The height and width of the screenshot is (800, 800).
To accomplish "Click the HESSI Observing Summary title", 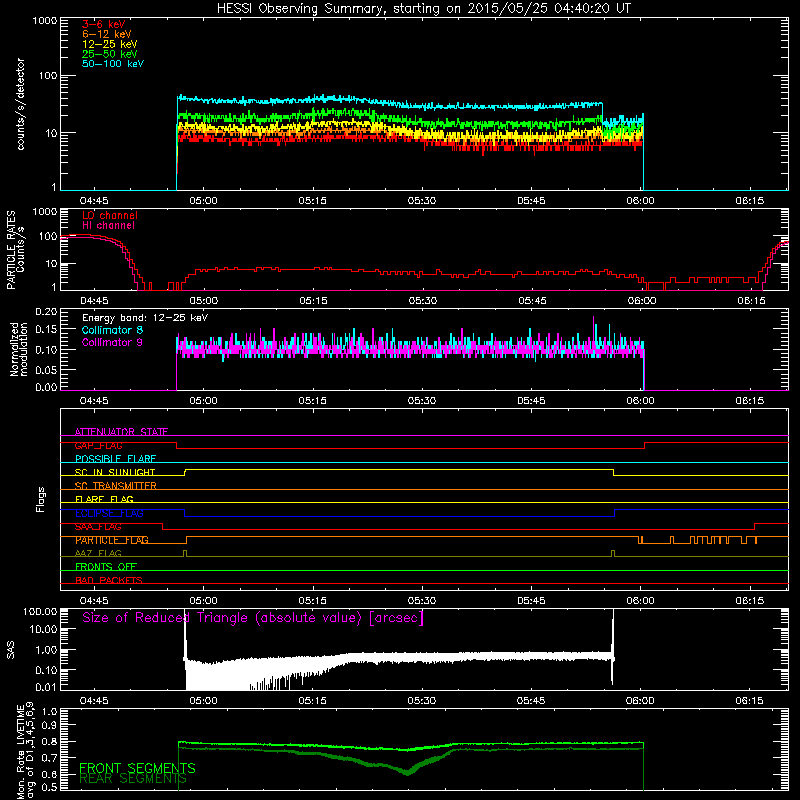I will [423, 8].
